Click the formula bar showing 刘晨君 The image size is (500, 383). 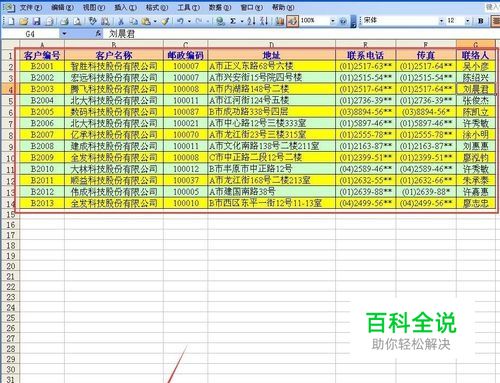tap(300, 34)
